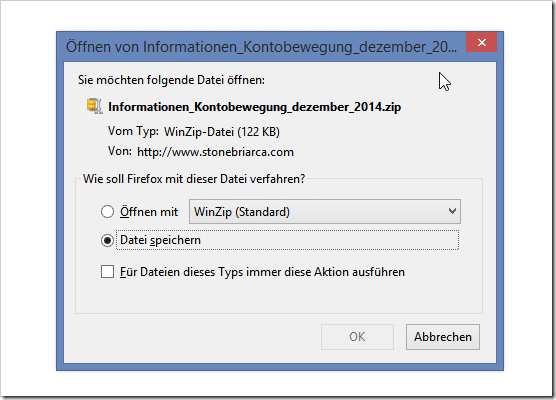Screen dimensions: 556x400
Task: Click the "Wie soll Firefox" group heading
Action: click(x=194, y=179)
